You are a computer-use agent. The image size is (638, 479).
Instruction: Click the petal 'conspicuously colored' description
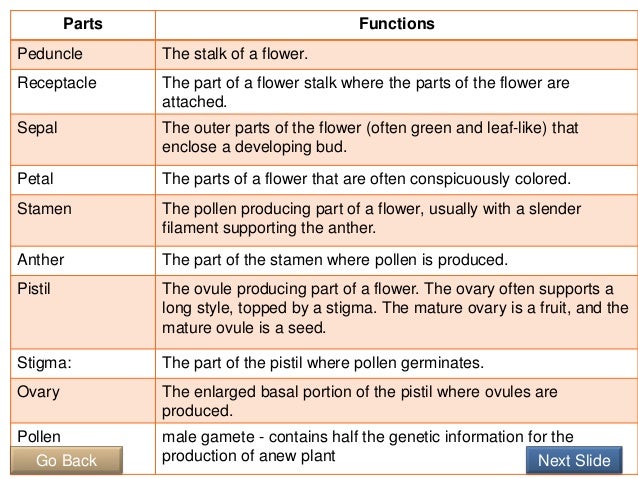[x=366, y=179]
